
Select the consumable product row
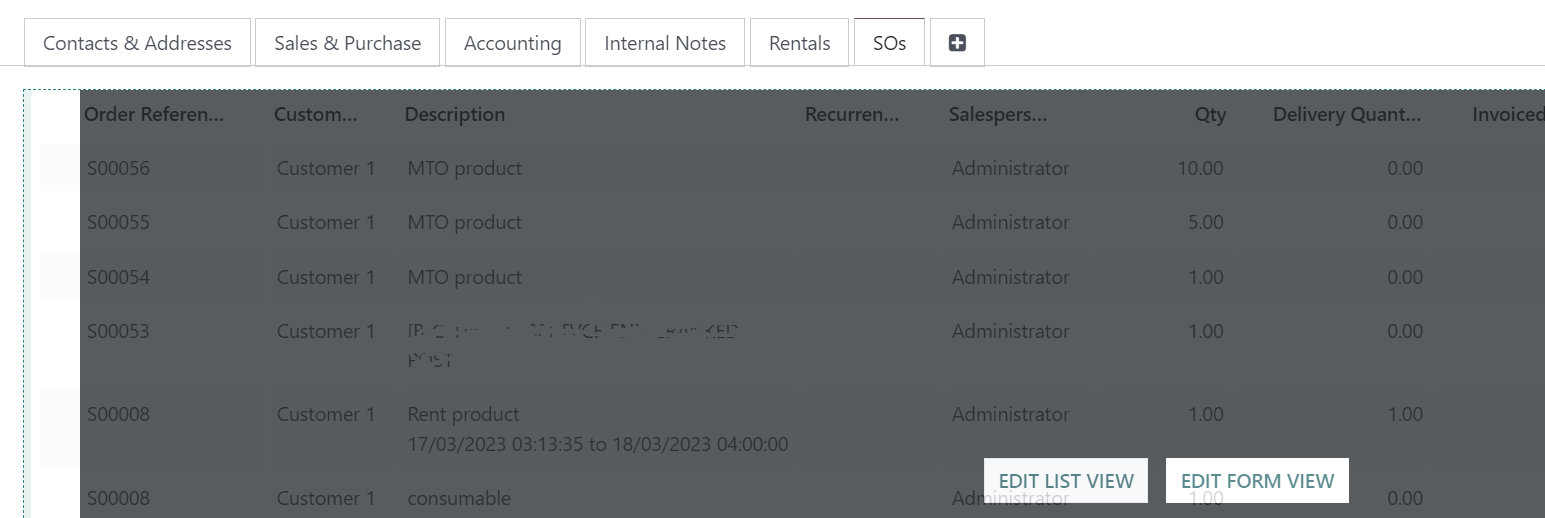[x=790, y=497]
